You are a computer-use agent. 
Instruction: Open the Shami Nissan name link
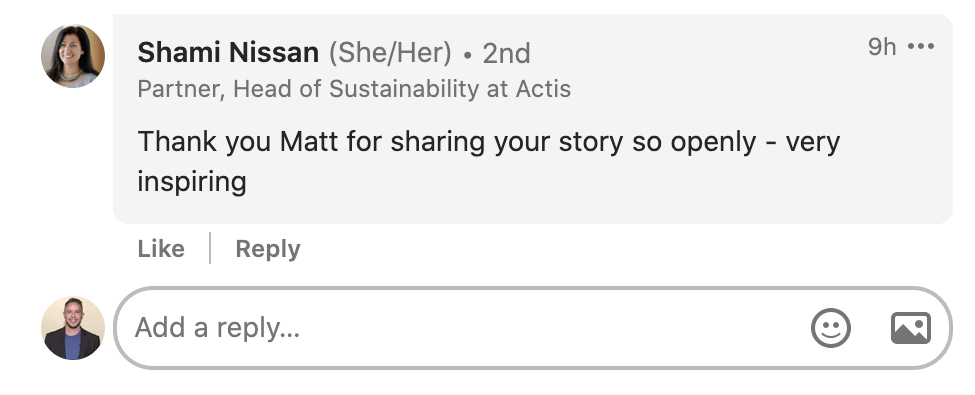tap(228, 52)
